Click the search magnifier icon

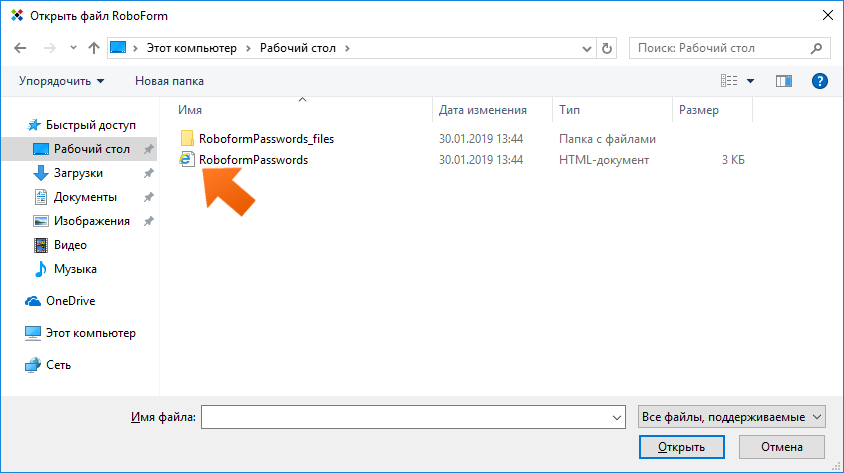coord(816,48)
